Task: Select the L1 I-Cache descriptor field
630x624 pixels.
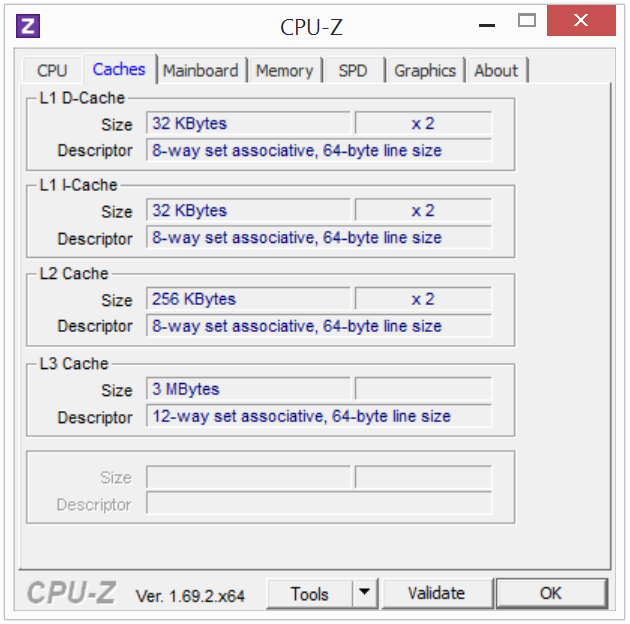Action: (319, 238)
